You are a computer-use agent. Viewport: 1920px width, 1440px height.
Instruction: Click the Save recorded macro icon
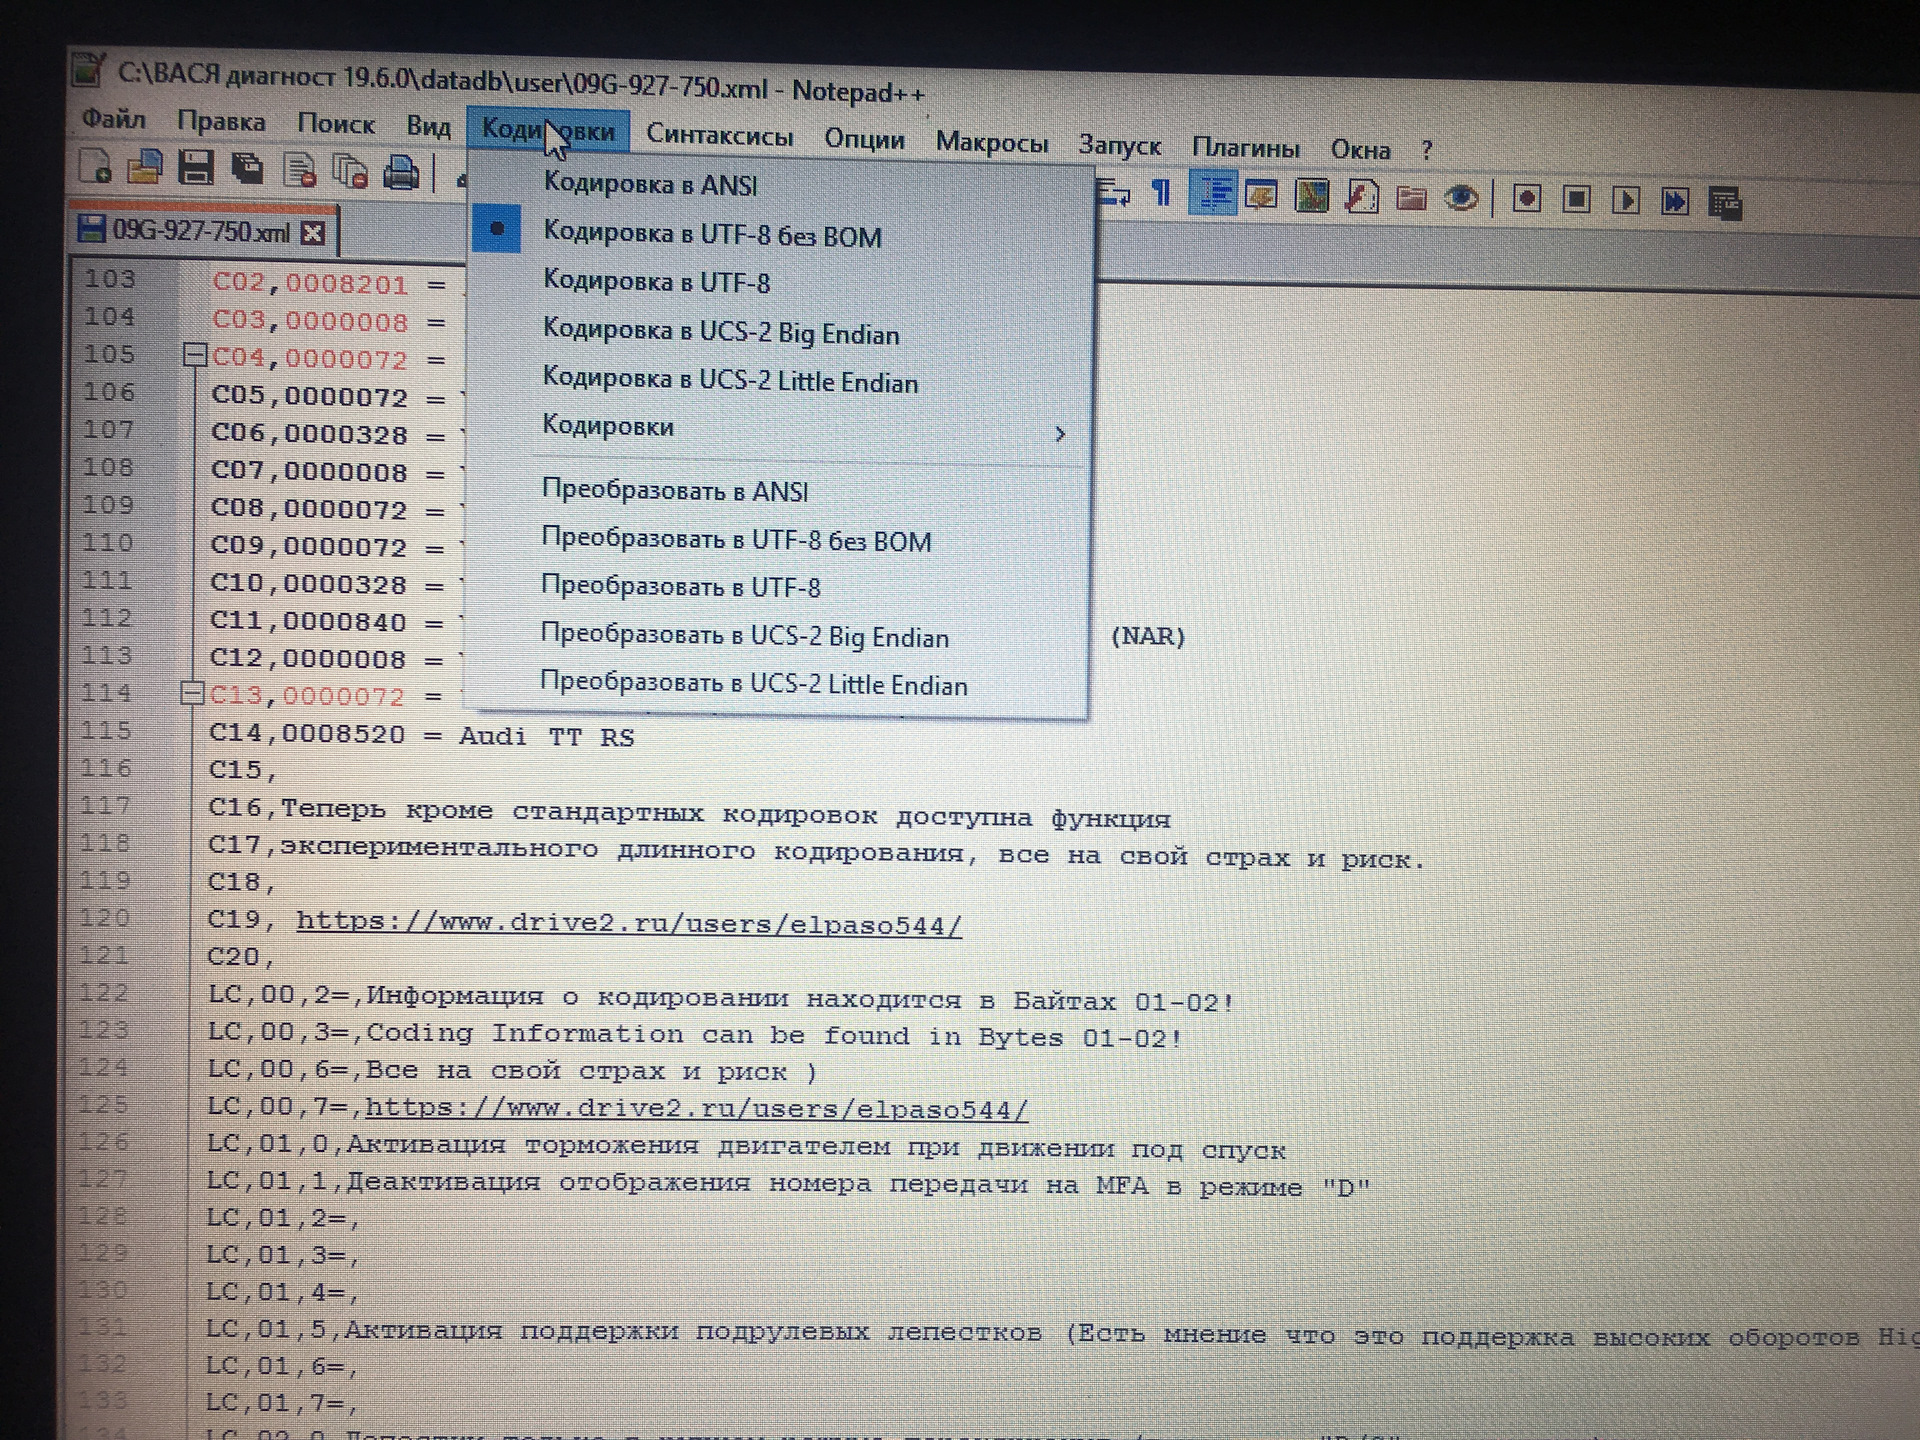1725,204
